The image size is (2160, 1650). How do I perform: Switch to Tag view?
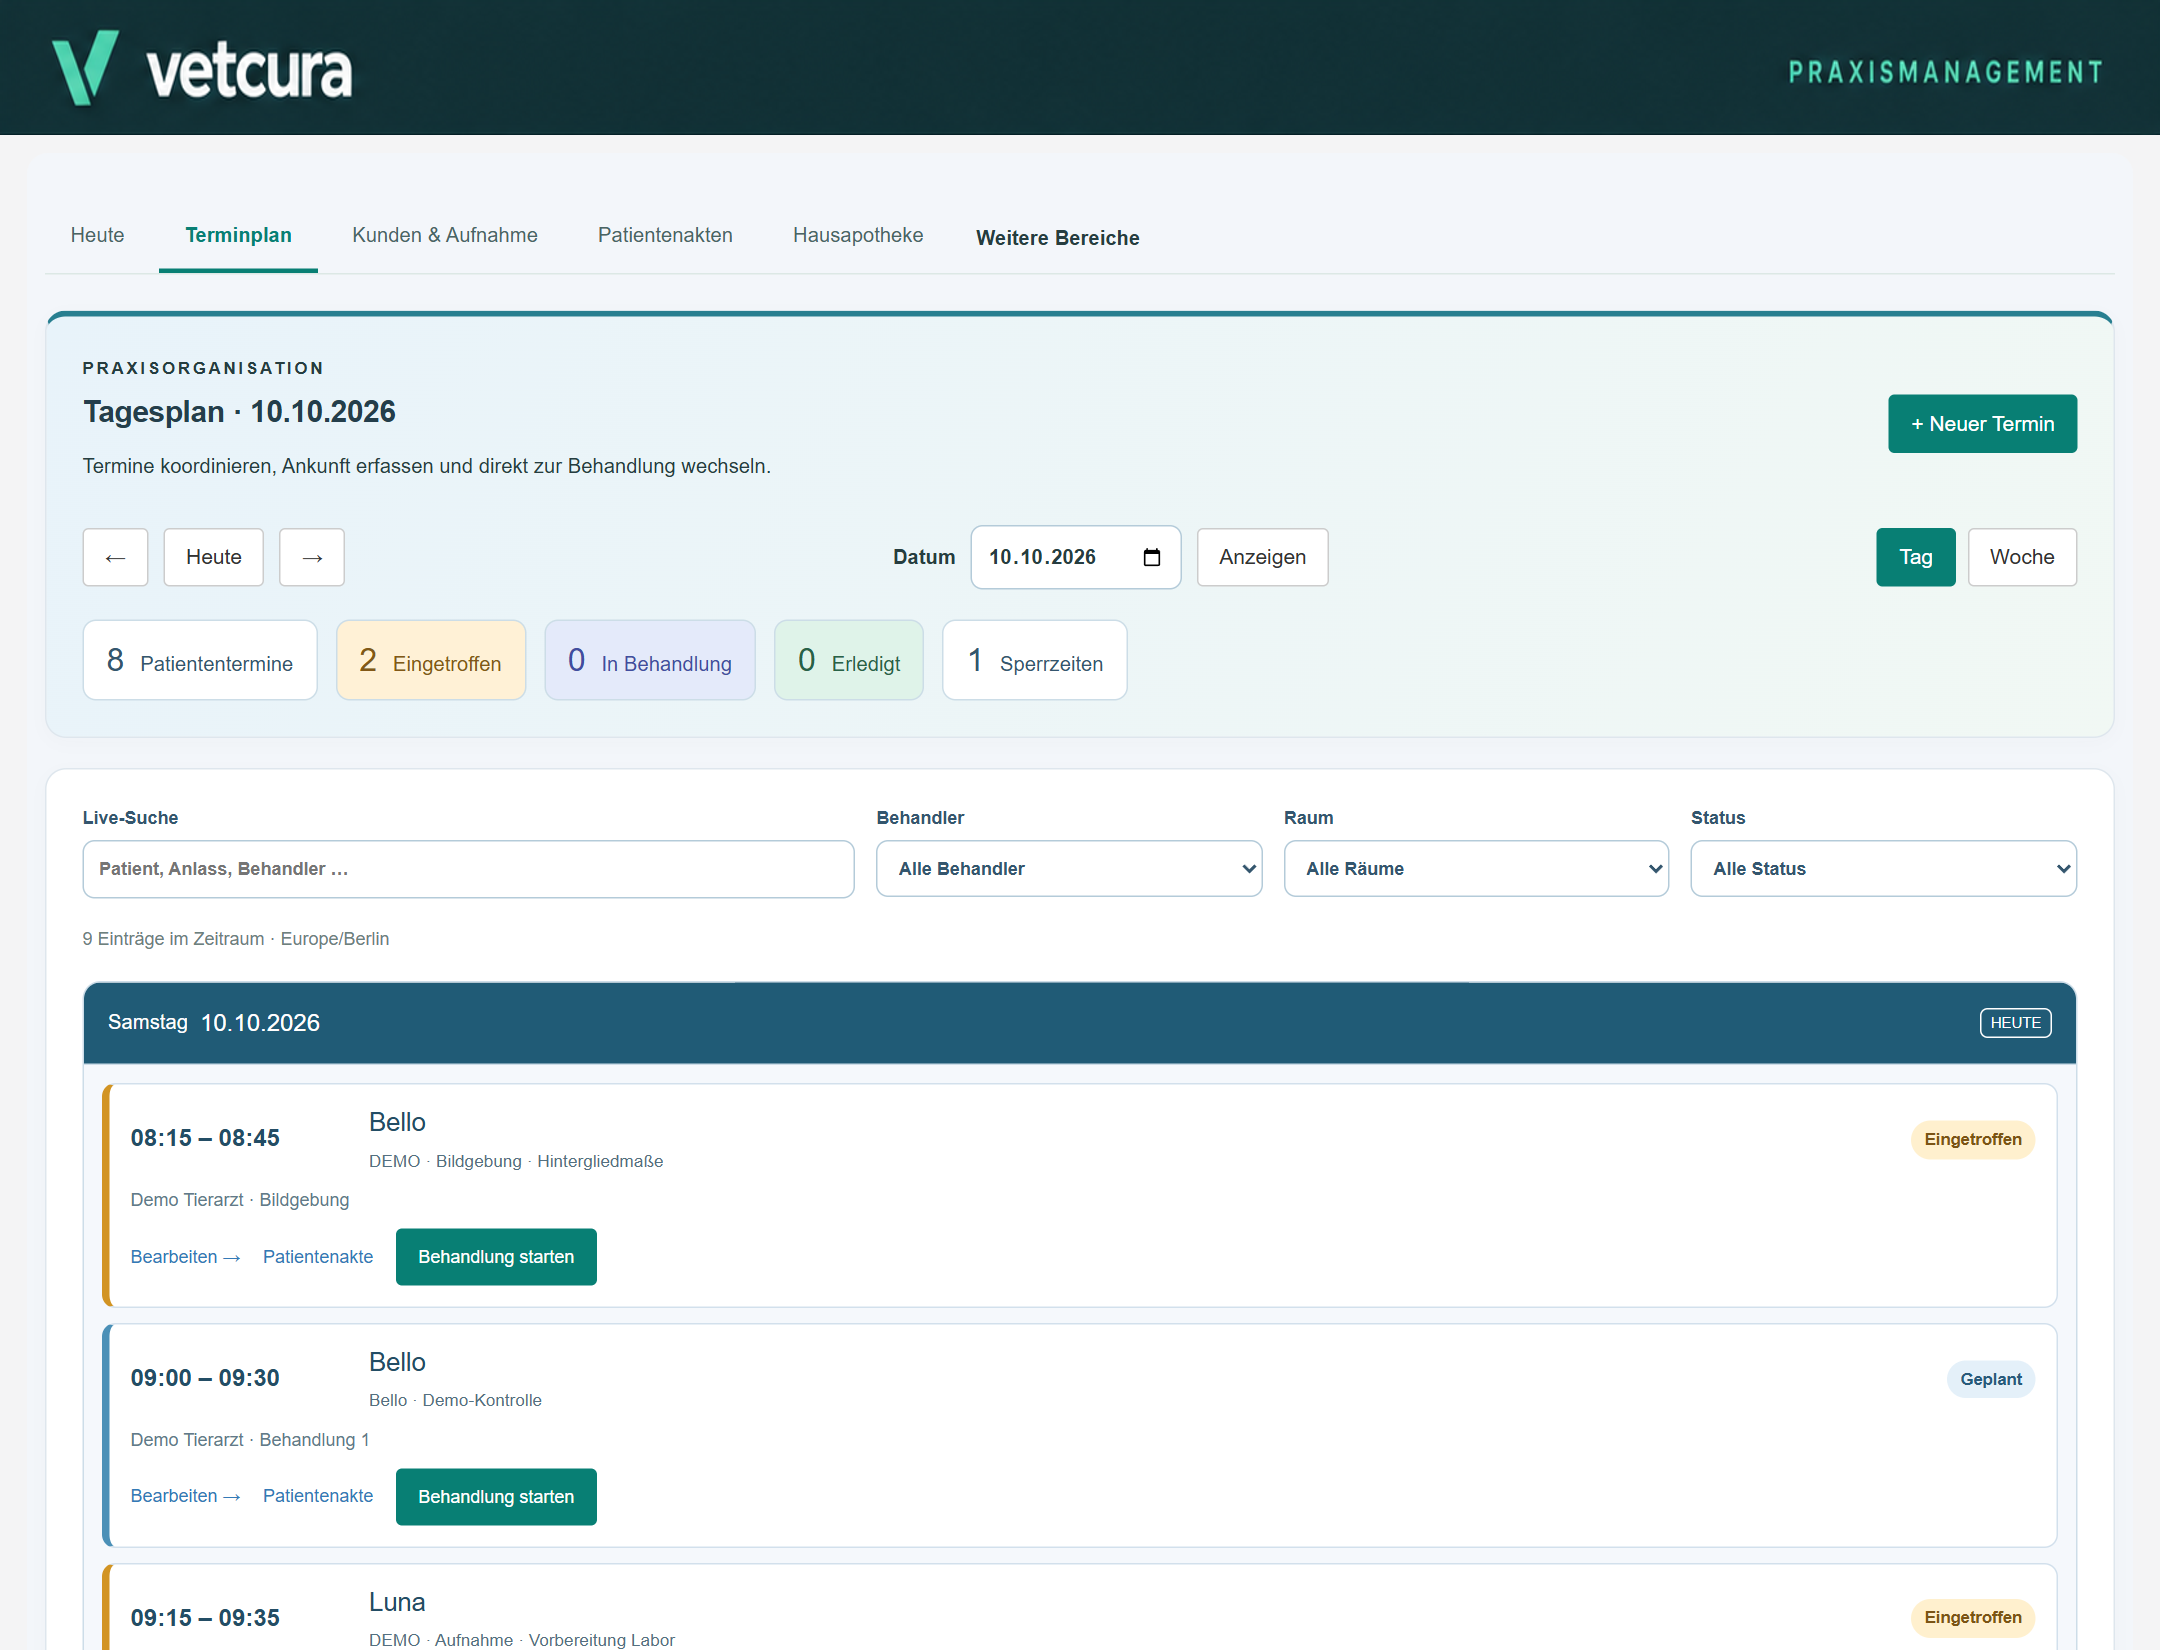(1915, 557)
